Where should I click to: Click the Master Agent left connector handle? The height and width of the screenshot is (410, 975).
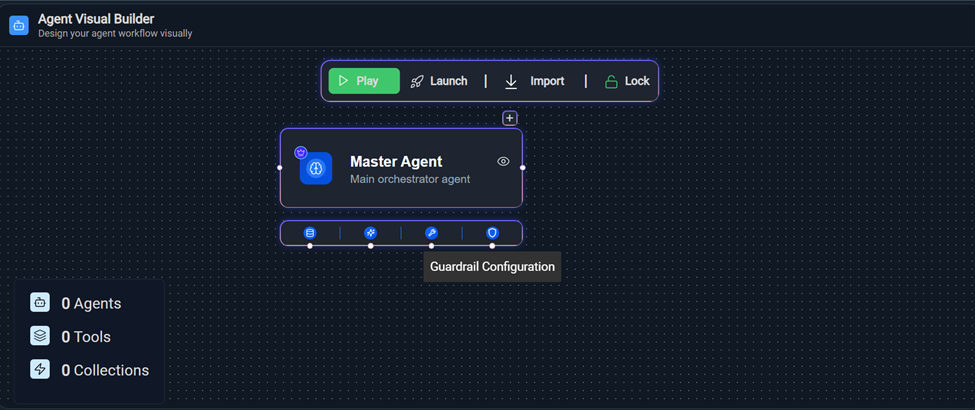coord(280,167)
